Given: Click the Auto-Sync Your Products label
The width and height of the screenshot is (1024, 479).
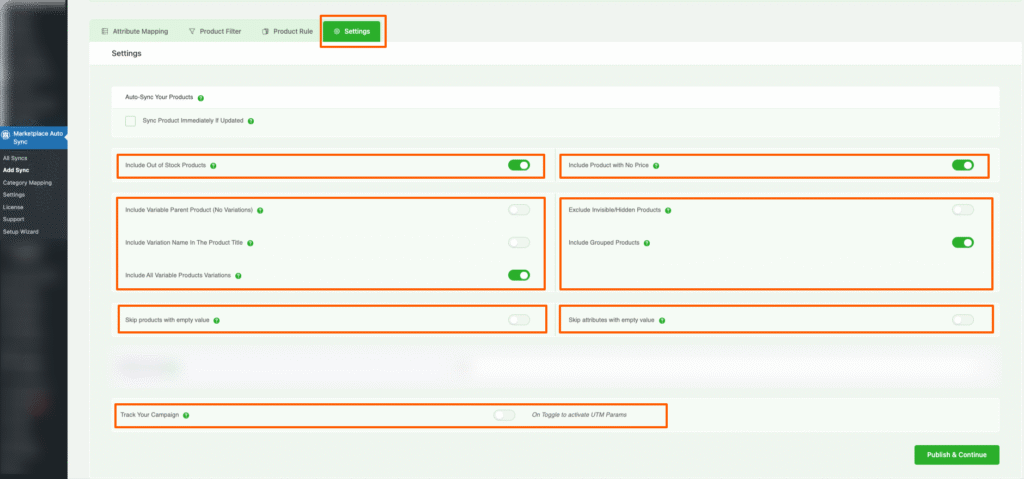Looking at the screenshot, I should click(x=159, y=97).
